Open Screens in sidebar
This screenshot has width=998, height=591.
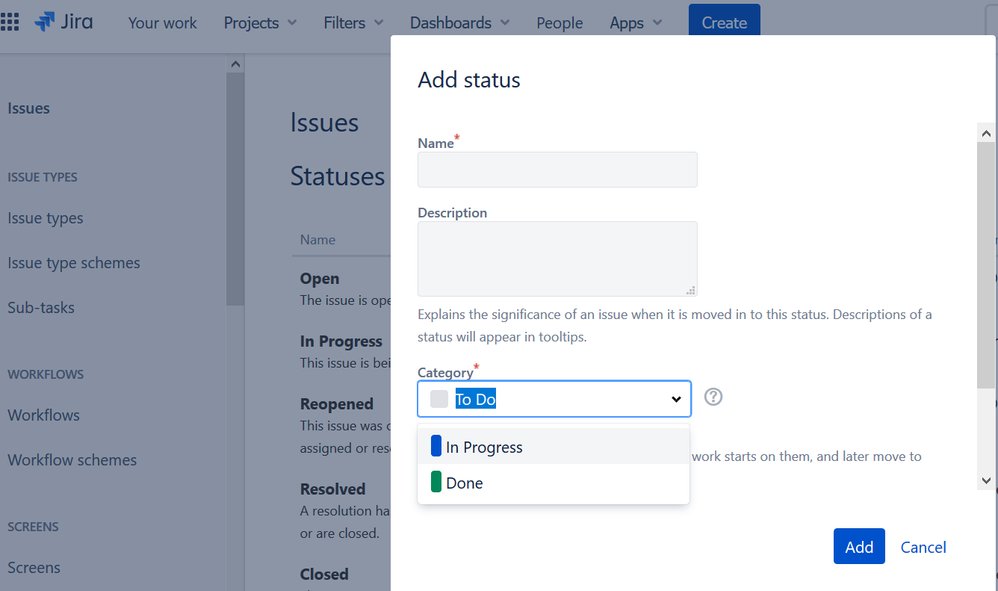point(34,567)
